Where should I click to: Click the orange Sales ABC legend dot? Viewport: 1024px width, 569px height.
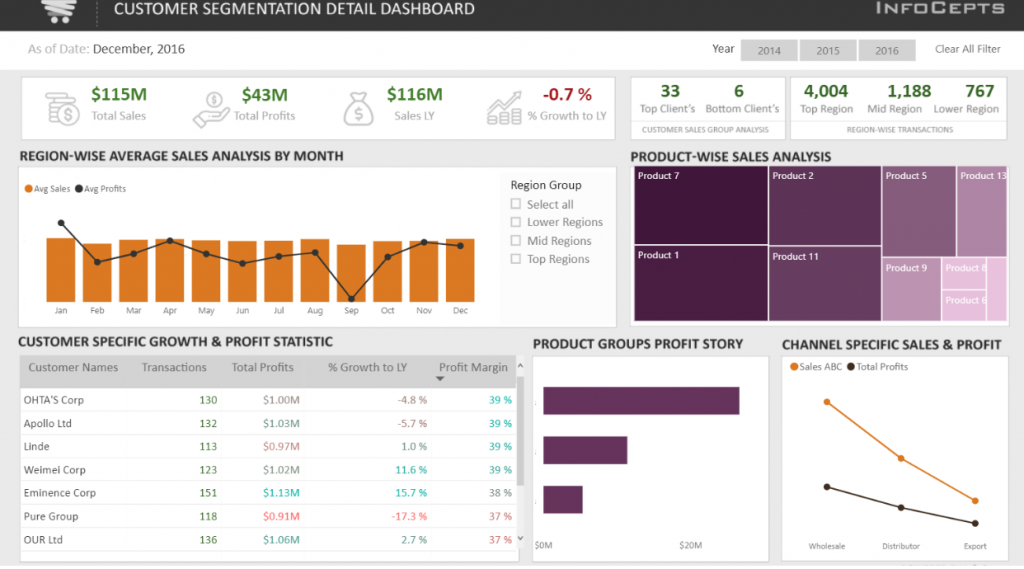794,366
